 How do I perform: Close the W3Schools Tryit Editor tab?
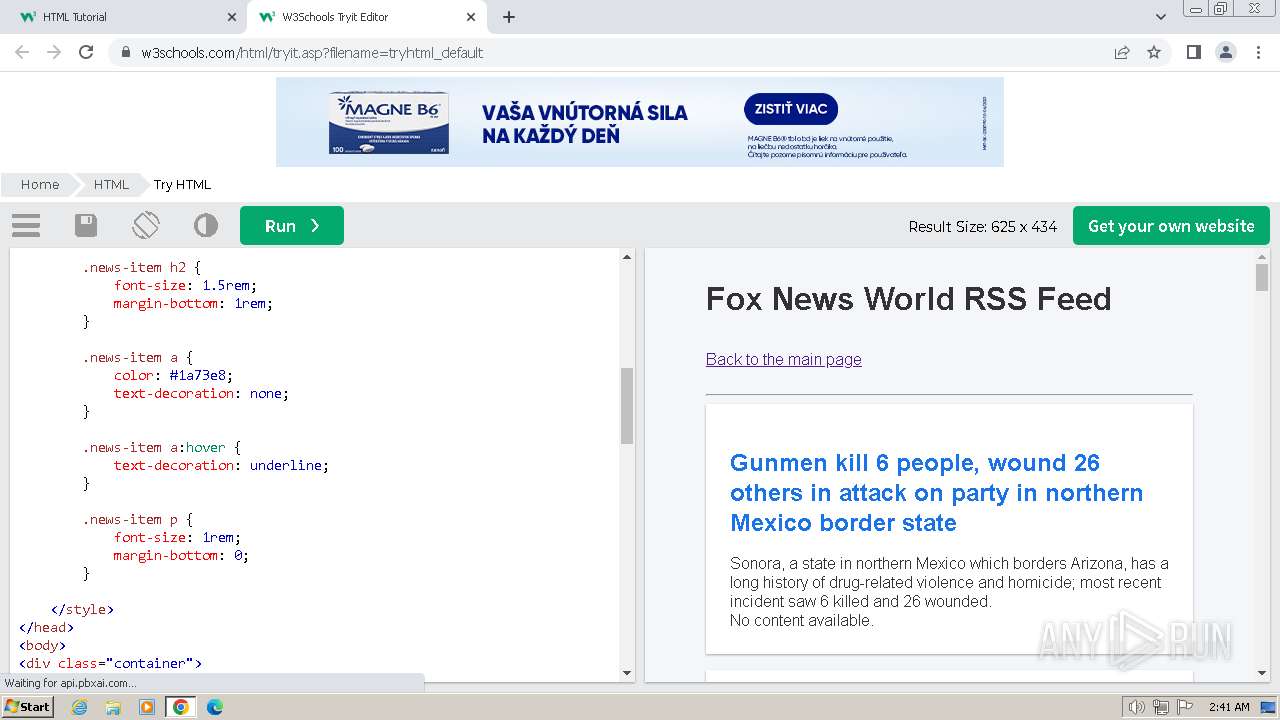[x=471, y=17]
